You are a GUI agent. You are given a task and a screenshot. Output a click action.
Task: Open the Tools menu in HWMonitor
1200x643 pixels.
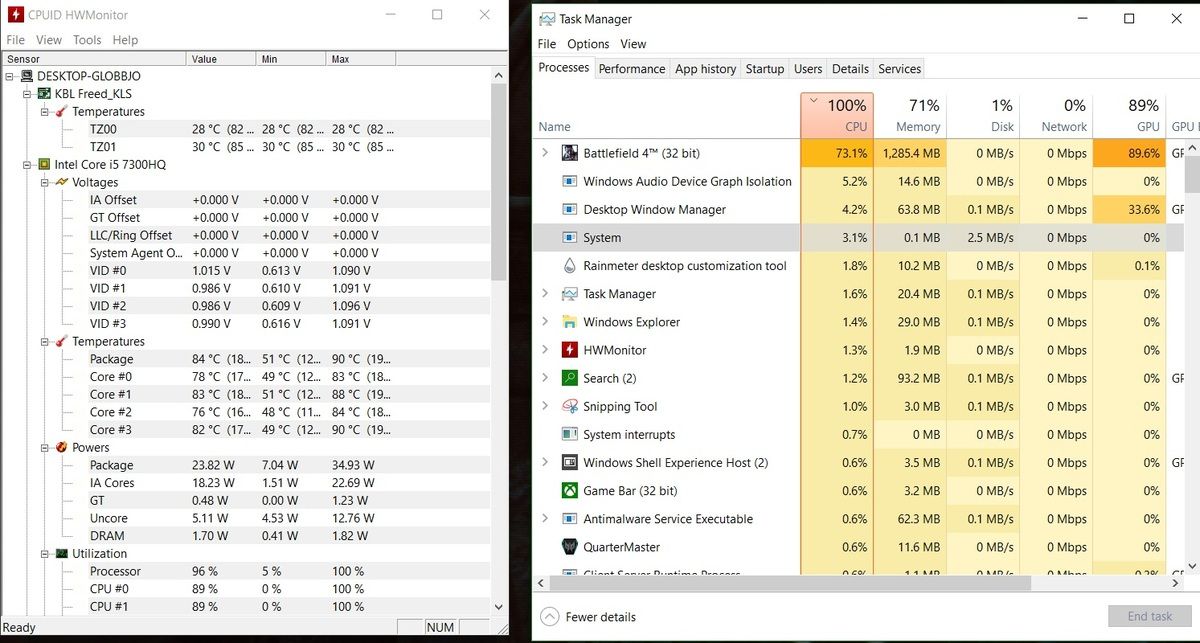coord(87,40)
